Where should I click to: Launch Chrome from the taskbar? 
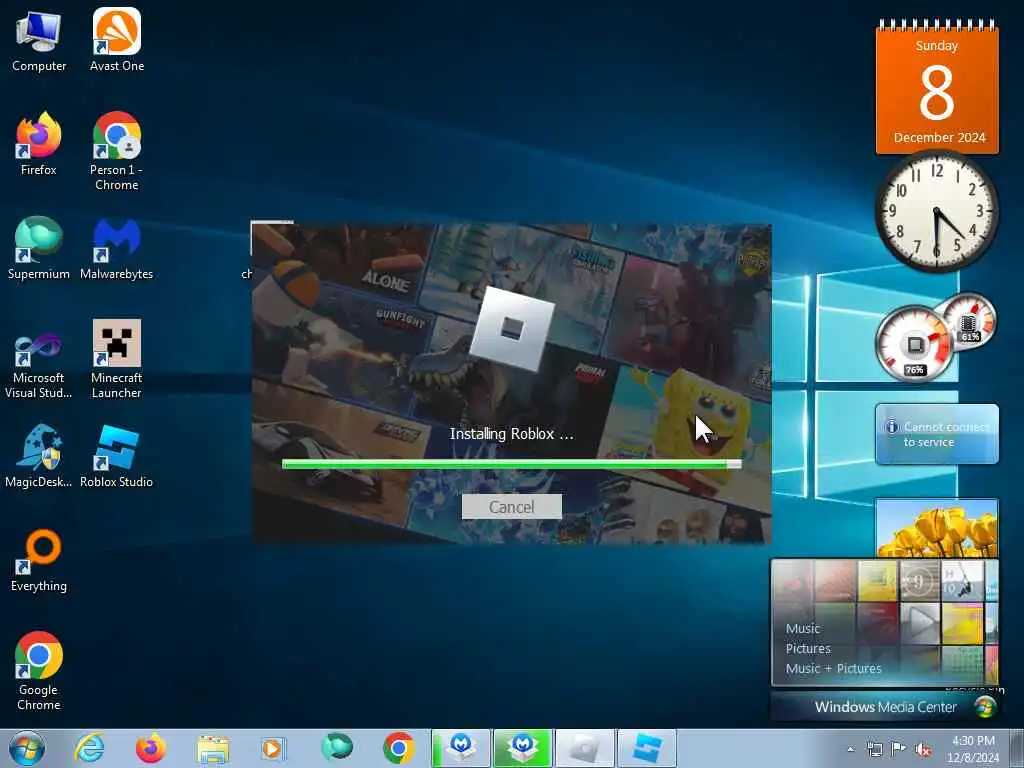tap(398, 748)
